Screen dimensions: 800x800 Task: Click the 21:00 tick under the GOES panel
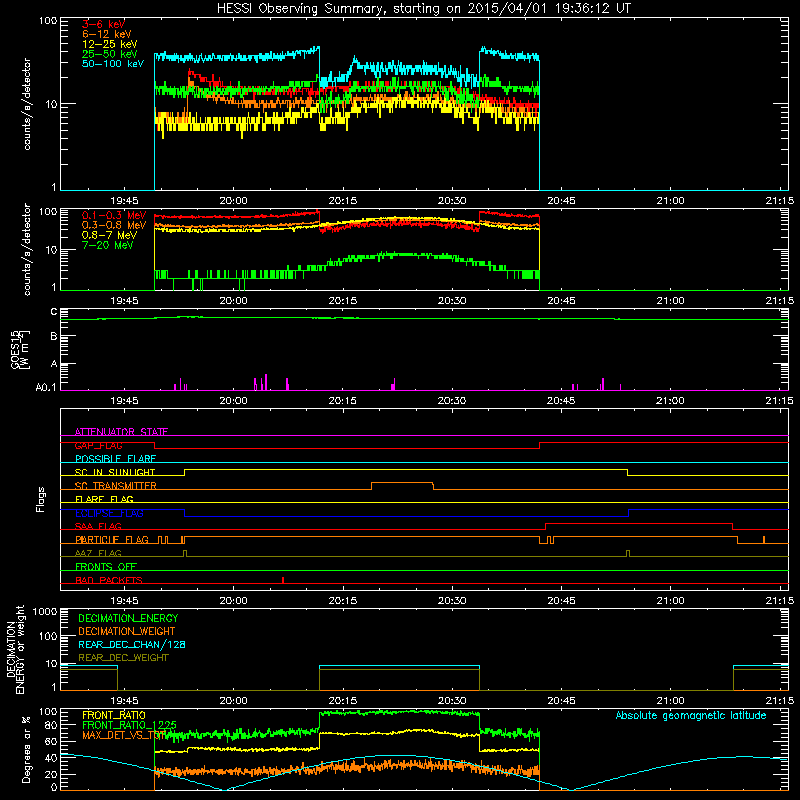[670, 401]
